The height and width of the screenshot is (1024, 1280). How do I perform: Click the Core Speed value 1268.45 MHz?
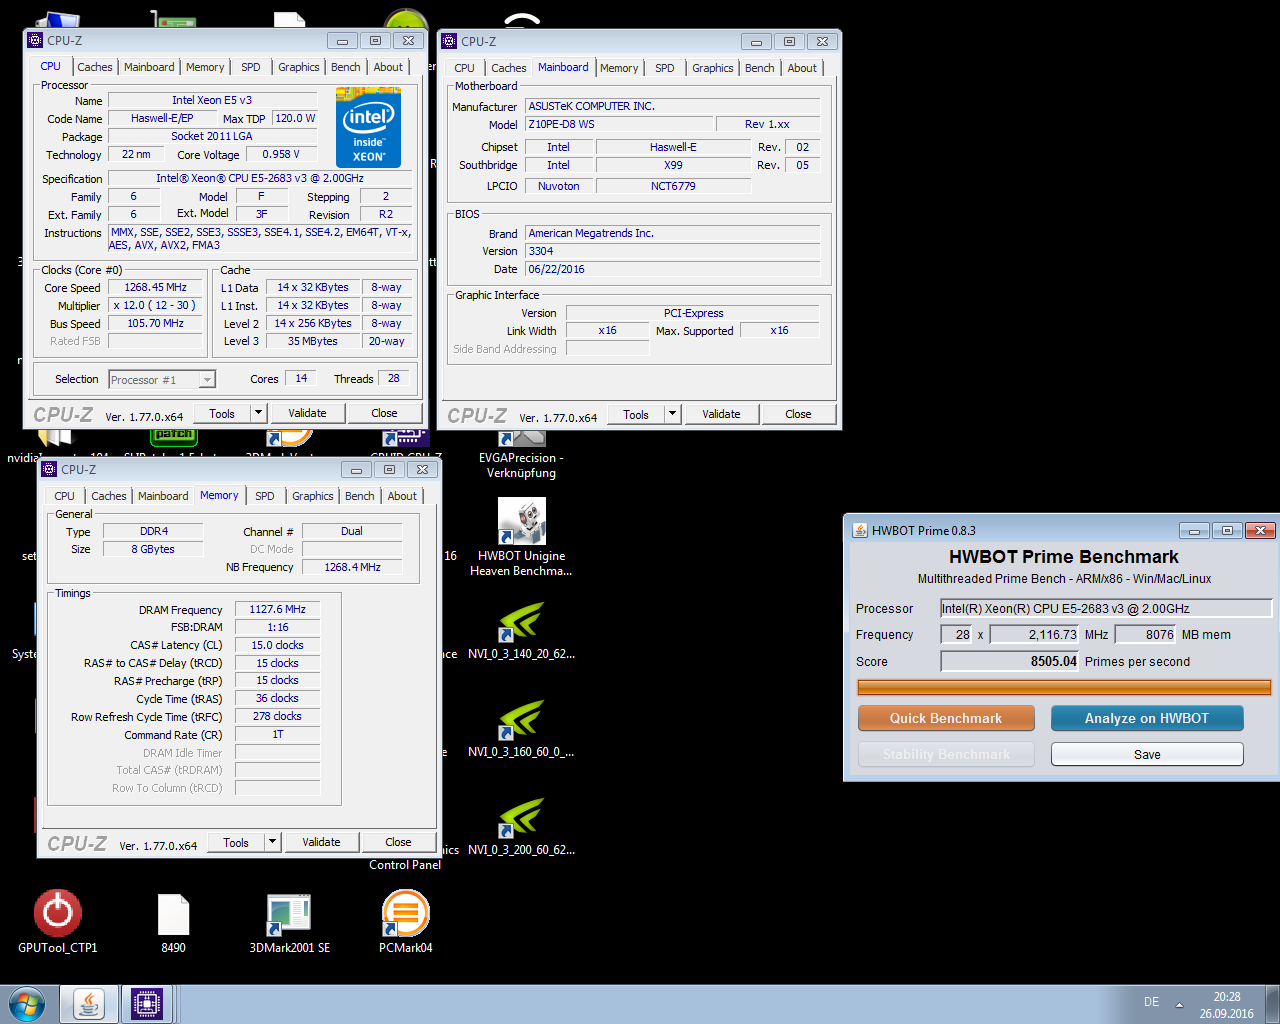156,287
